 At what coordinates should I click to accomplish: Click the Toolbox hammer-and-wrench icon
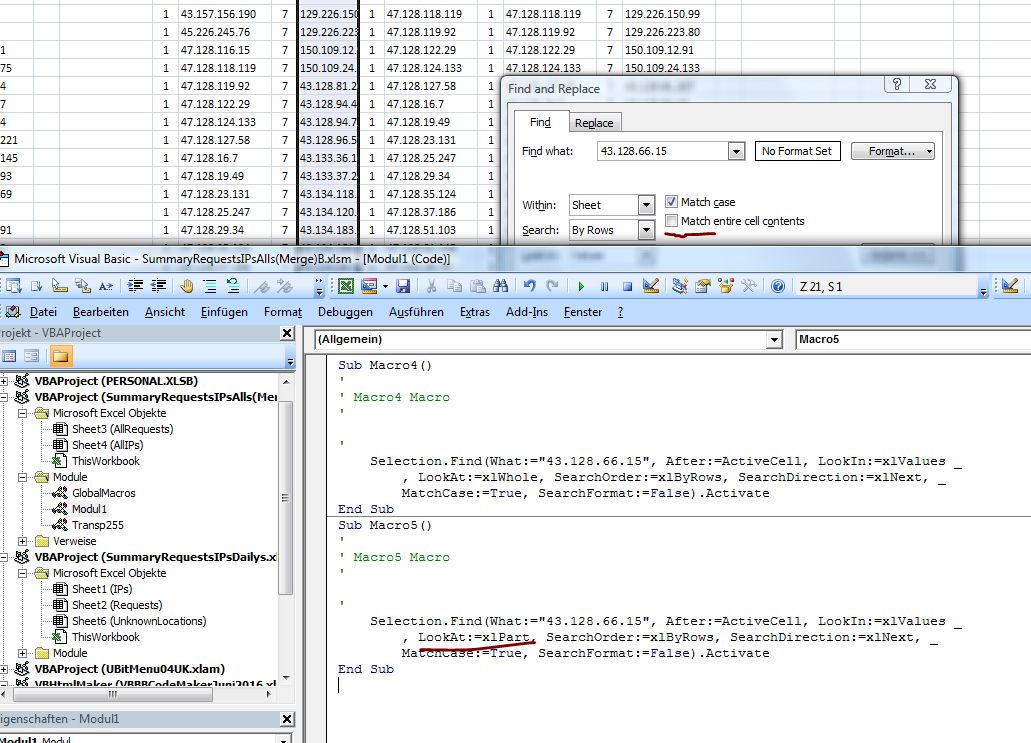[x=749, y=286]
